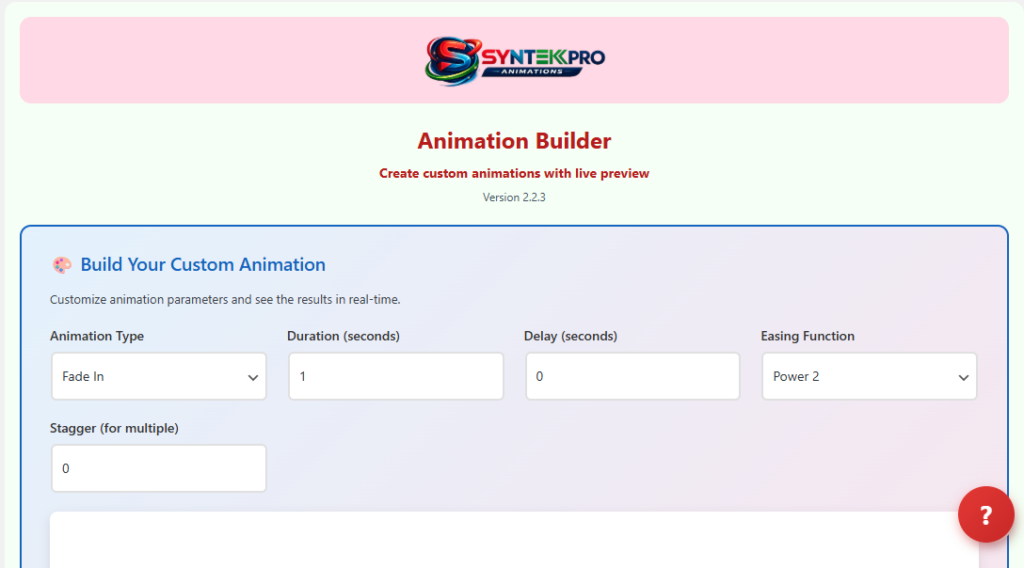1024x568 pixels.
Task: Click the SyntekPro Animations logo
Action: coord(515,60)
